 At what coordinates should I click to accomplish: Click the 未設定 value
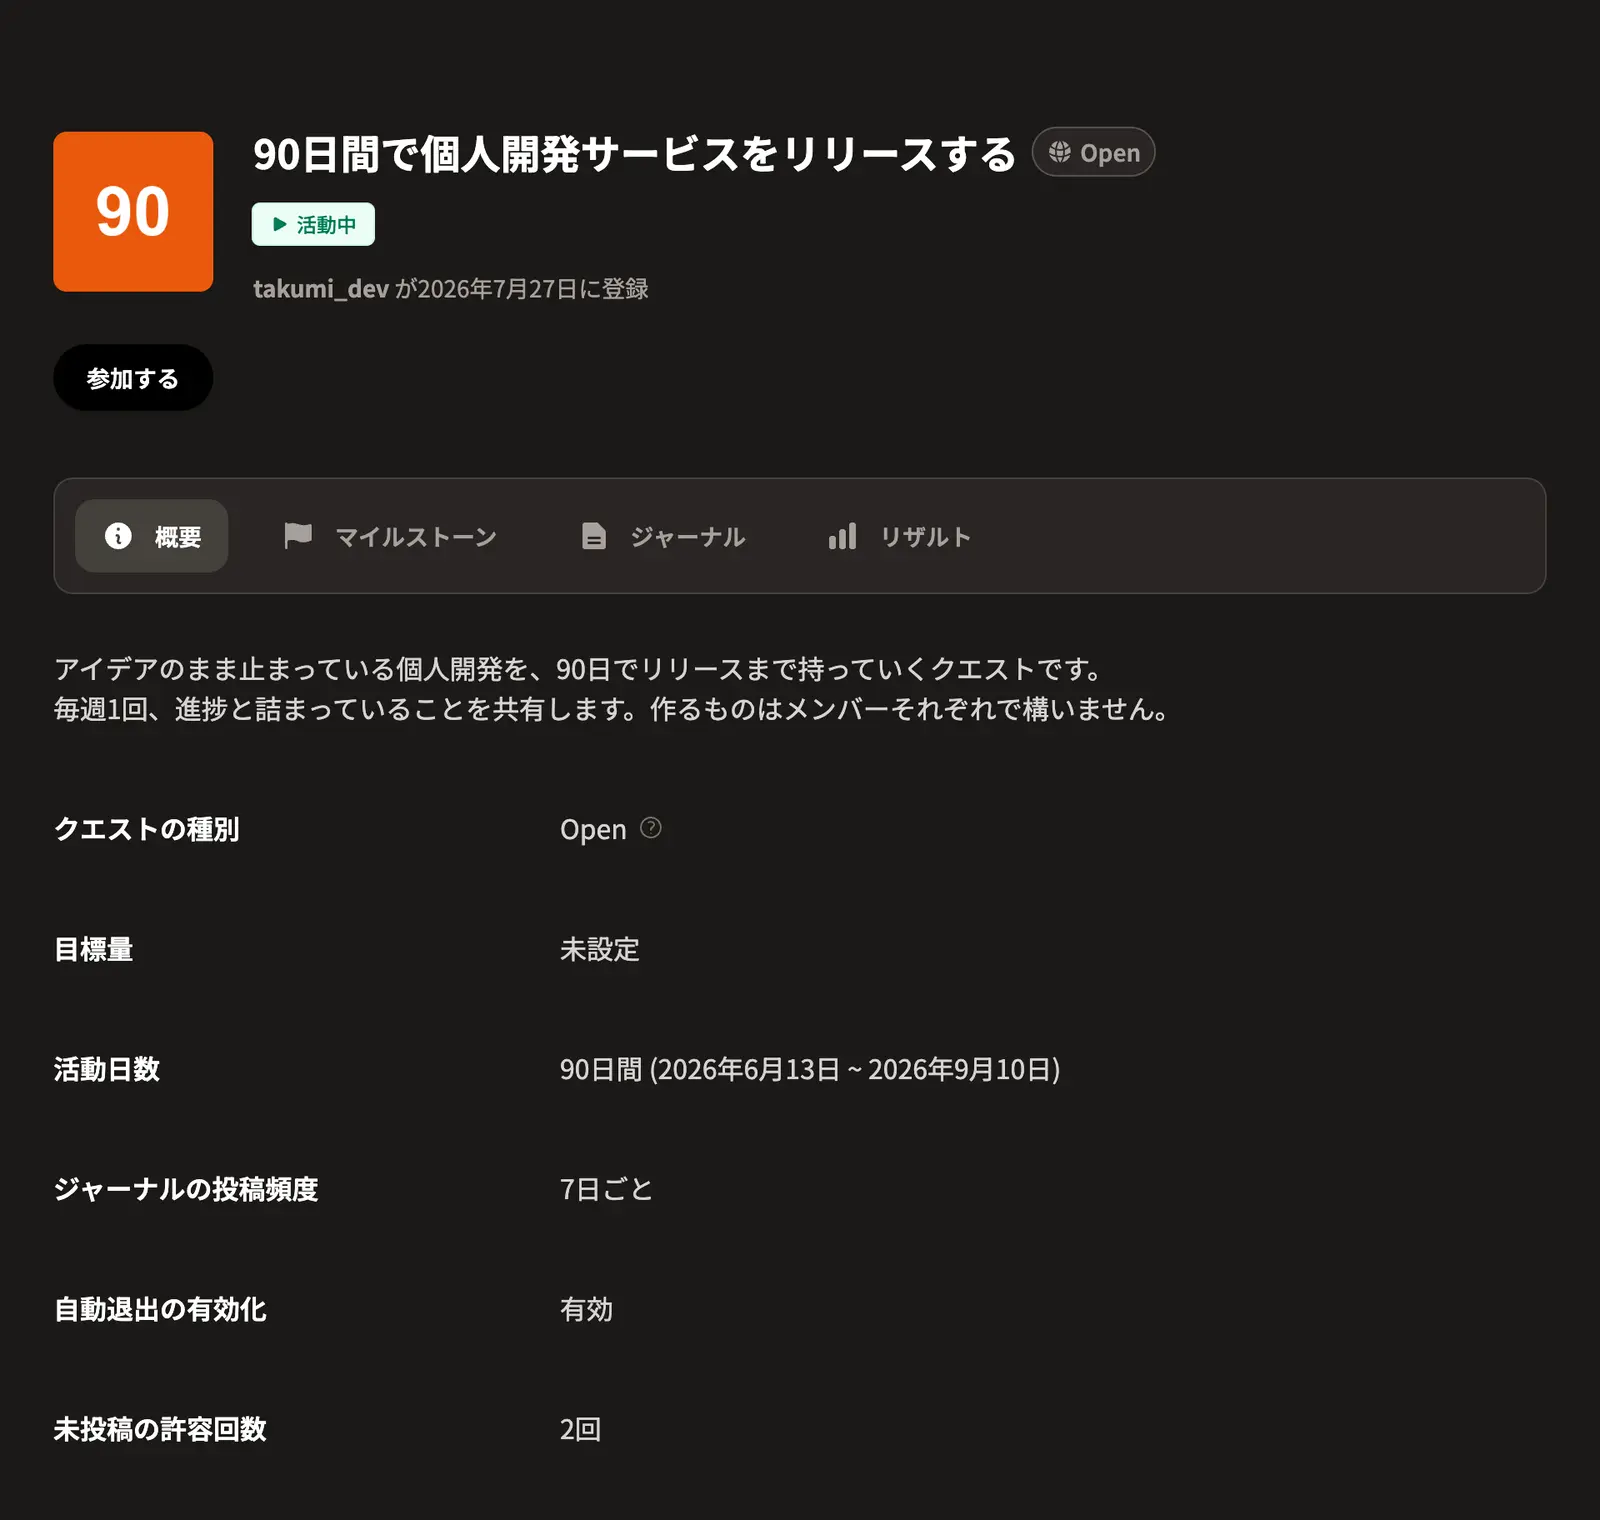[600, 949]
